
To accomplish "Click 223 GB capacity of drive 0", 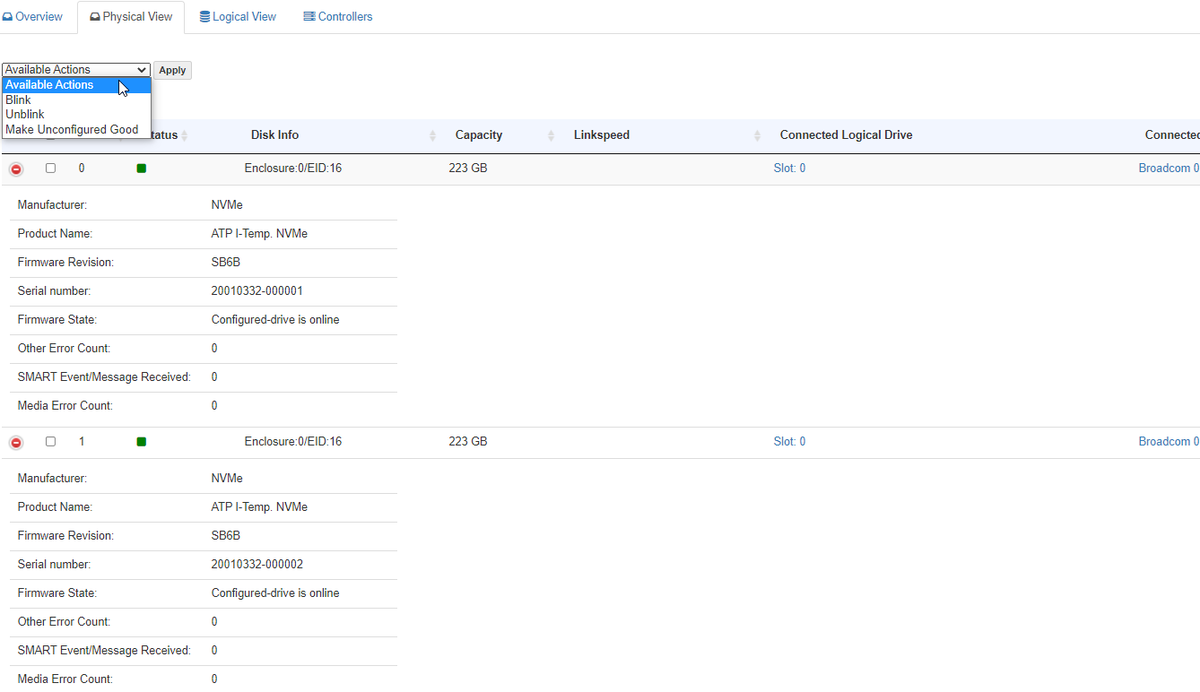I will [x=468, y=168].
